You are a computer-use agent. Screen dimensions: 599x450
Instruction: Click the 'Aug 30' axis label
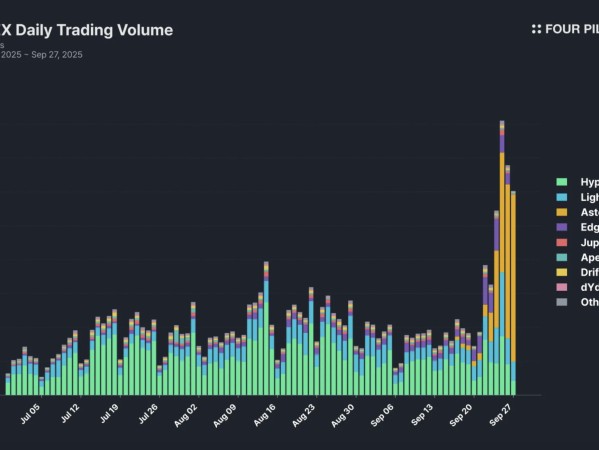pos(343,415)
